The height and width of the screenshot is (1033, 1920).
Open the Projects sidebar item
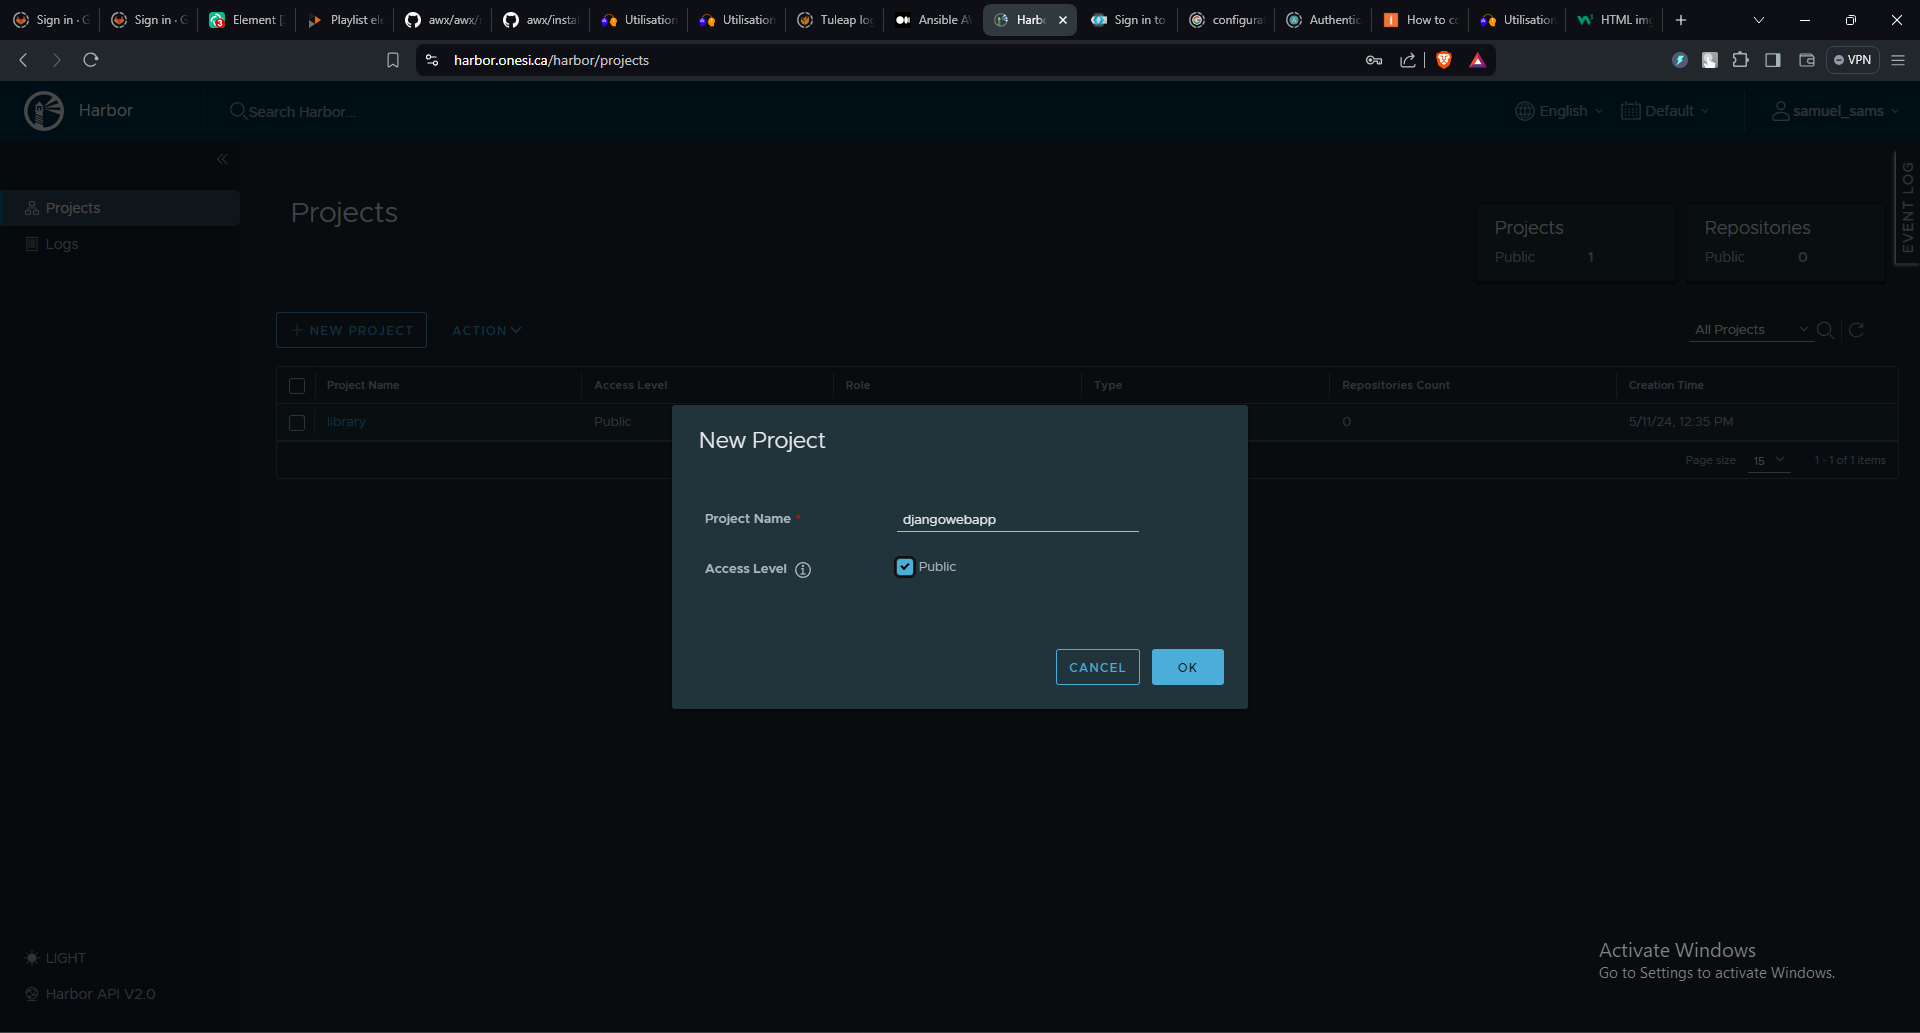click(120, 208)
